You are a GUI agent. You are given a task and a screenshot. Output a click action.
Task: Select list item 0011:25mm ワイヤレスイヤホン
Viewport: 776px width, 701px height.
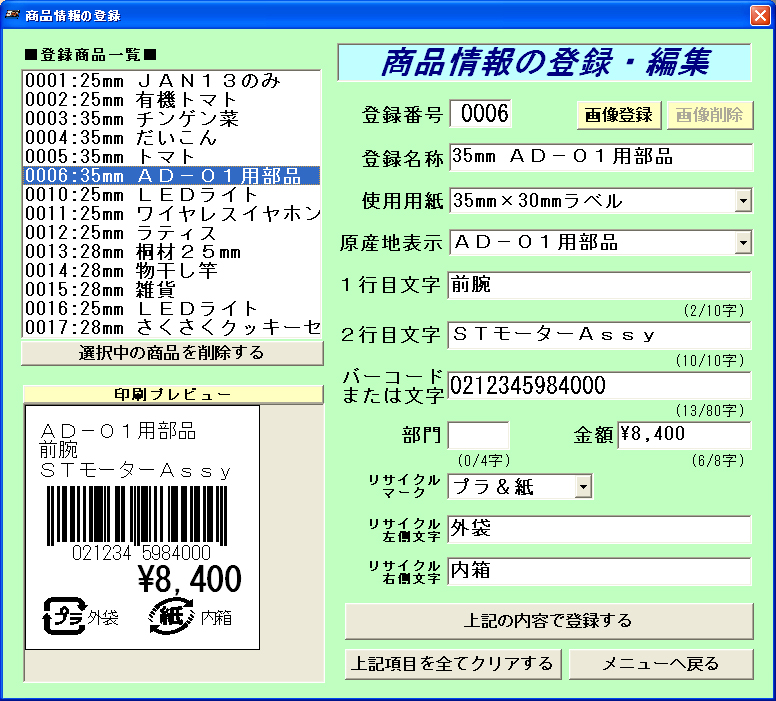point(172,213)
